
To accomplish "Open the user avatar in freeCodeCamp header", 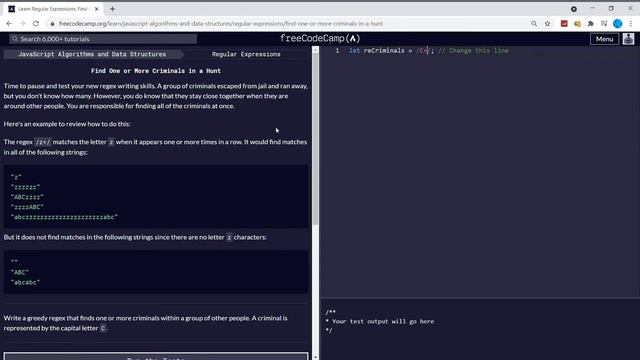I will (629, 39).
